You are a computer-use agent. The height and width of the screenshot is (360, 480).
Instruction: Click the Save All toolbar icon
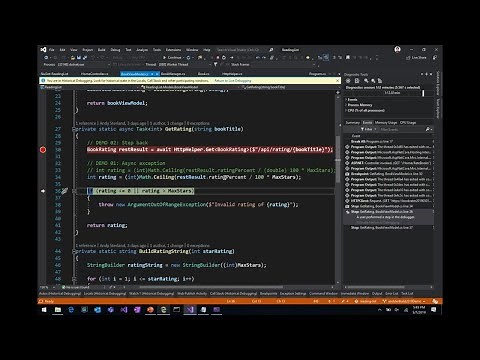(x=85, y=58)
